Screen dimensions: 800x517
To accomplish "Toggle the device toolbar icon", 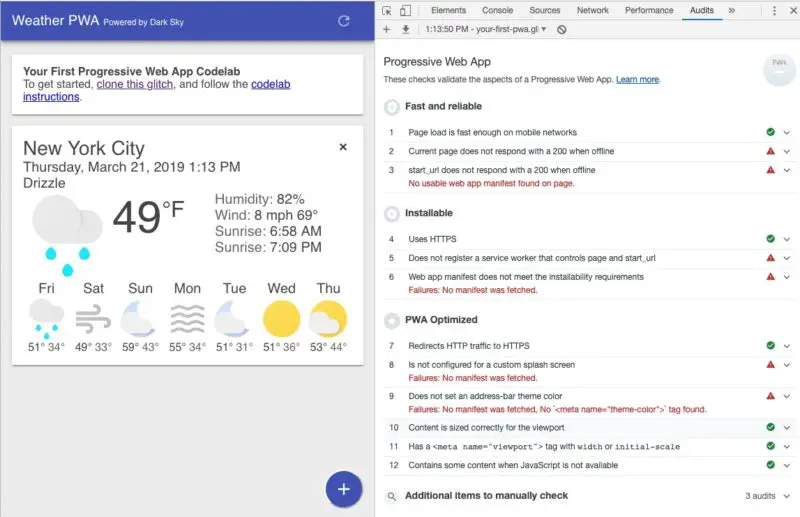I will 405,10.
